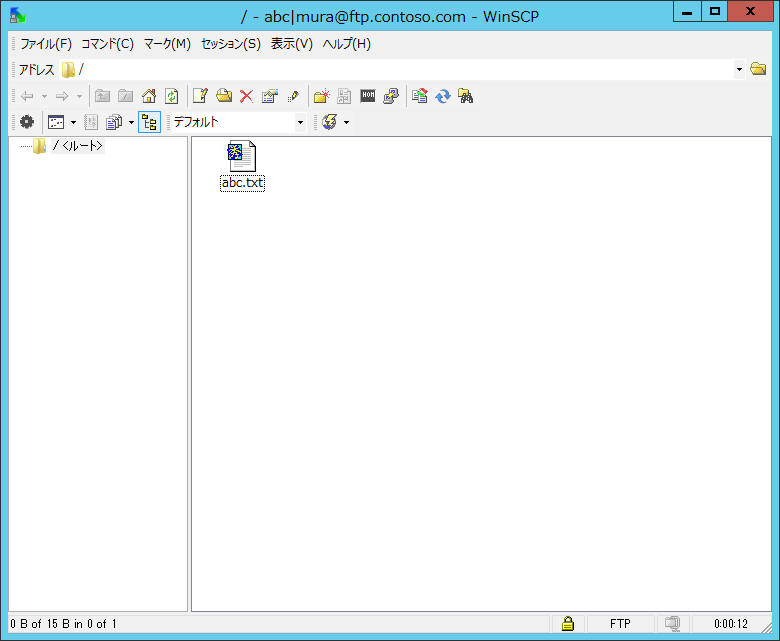Viewport: 780px width, 641px height.
Task: Go forward with the right arrow button
Action: pos(62,96)
